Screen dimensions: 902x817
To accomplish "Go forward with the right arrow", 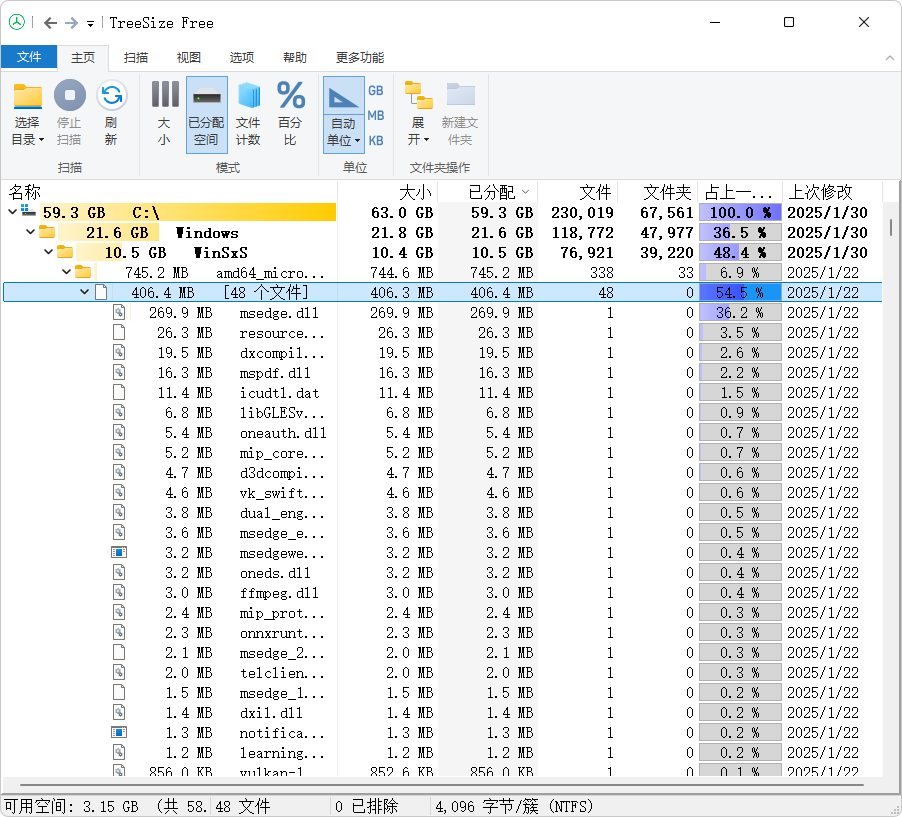I will point(71,23).
